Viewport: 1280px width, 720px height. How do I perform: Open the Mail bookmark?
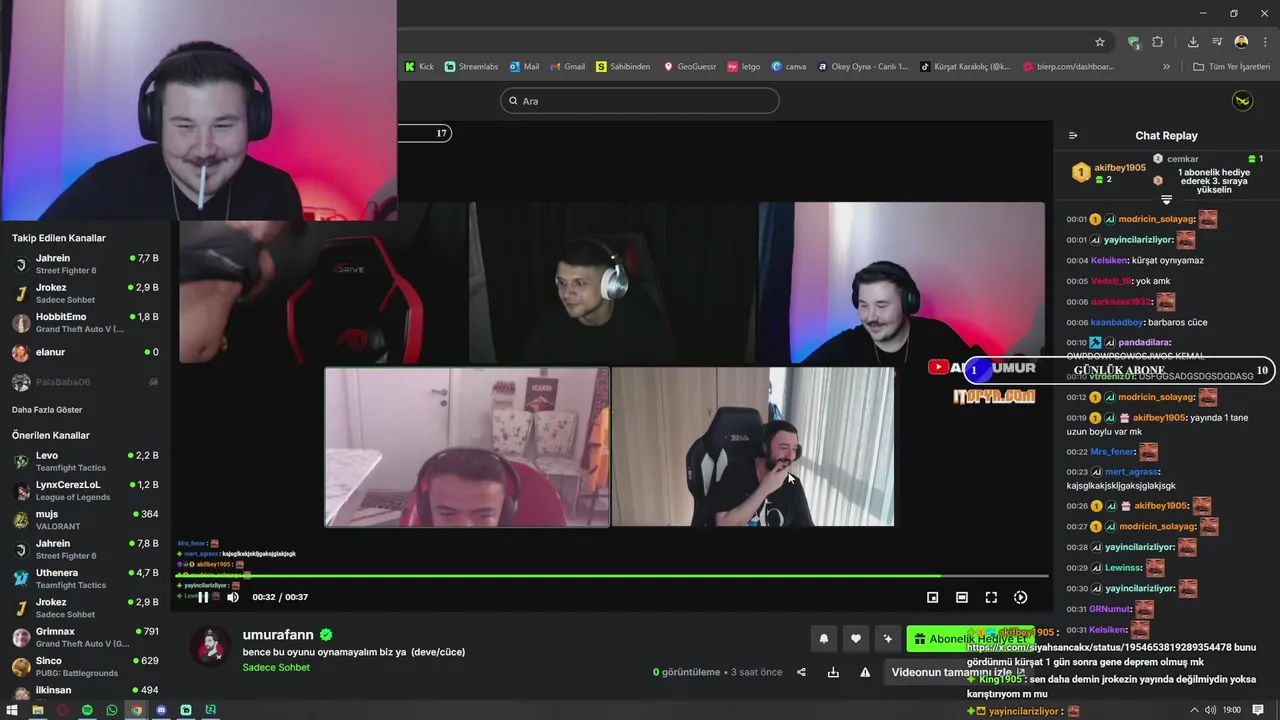tap(524, 67)
